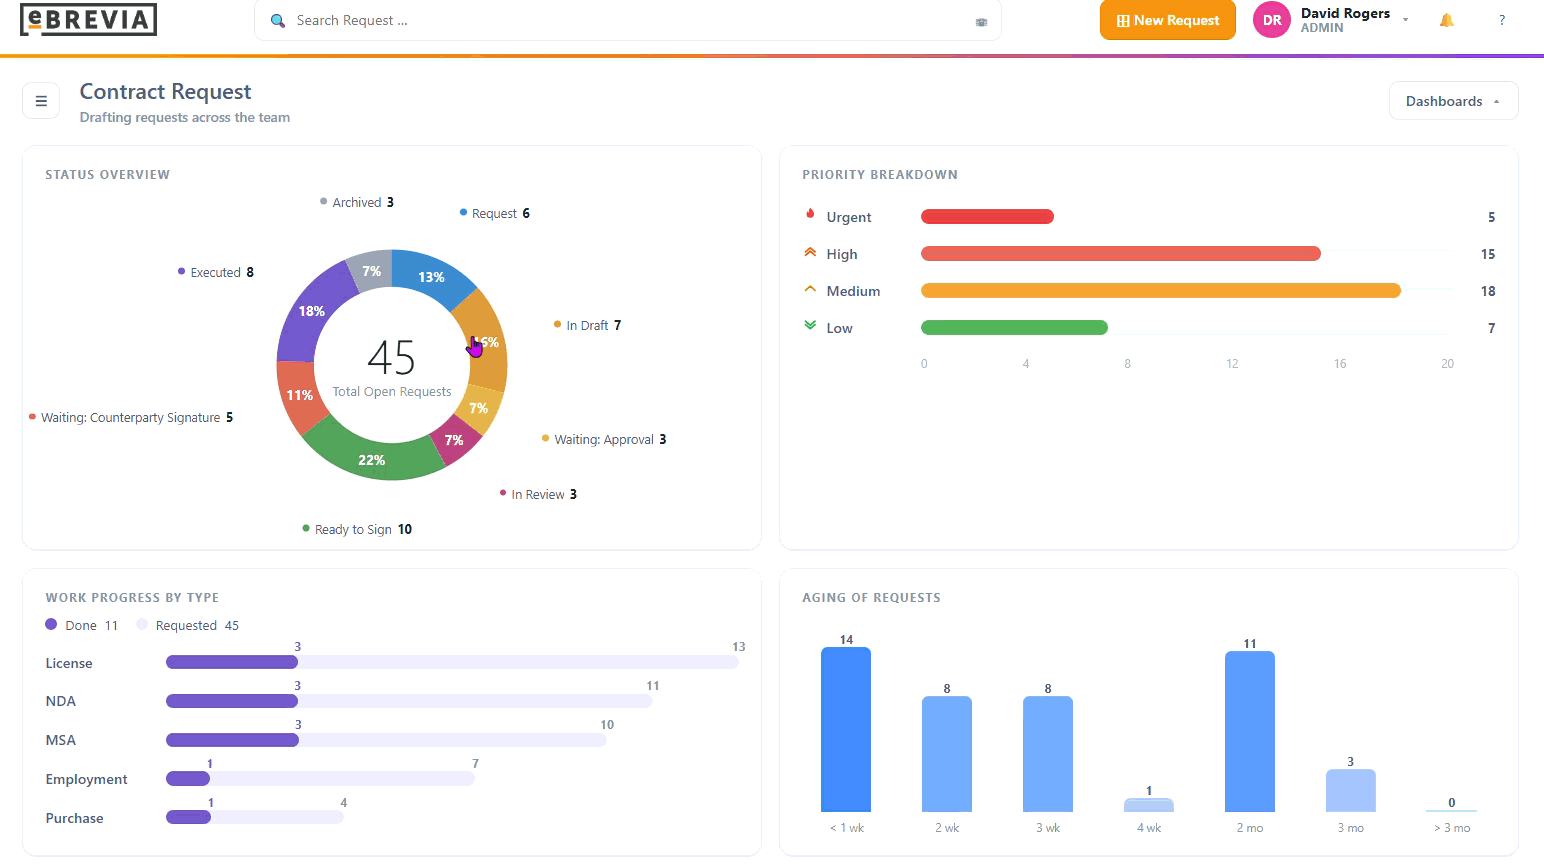
Task: Open the notifications bell
Action: click(1446, 20)
